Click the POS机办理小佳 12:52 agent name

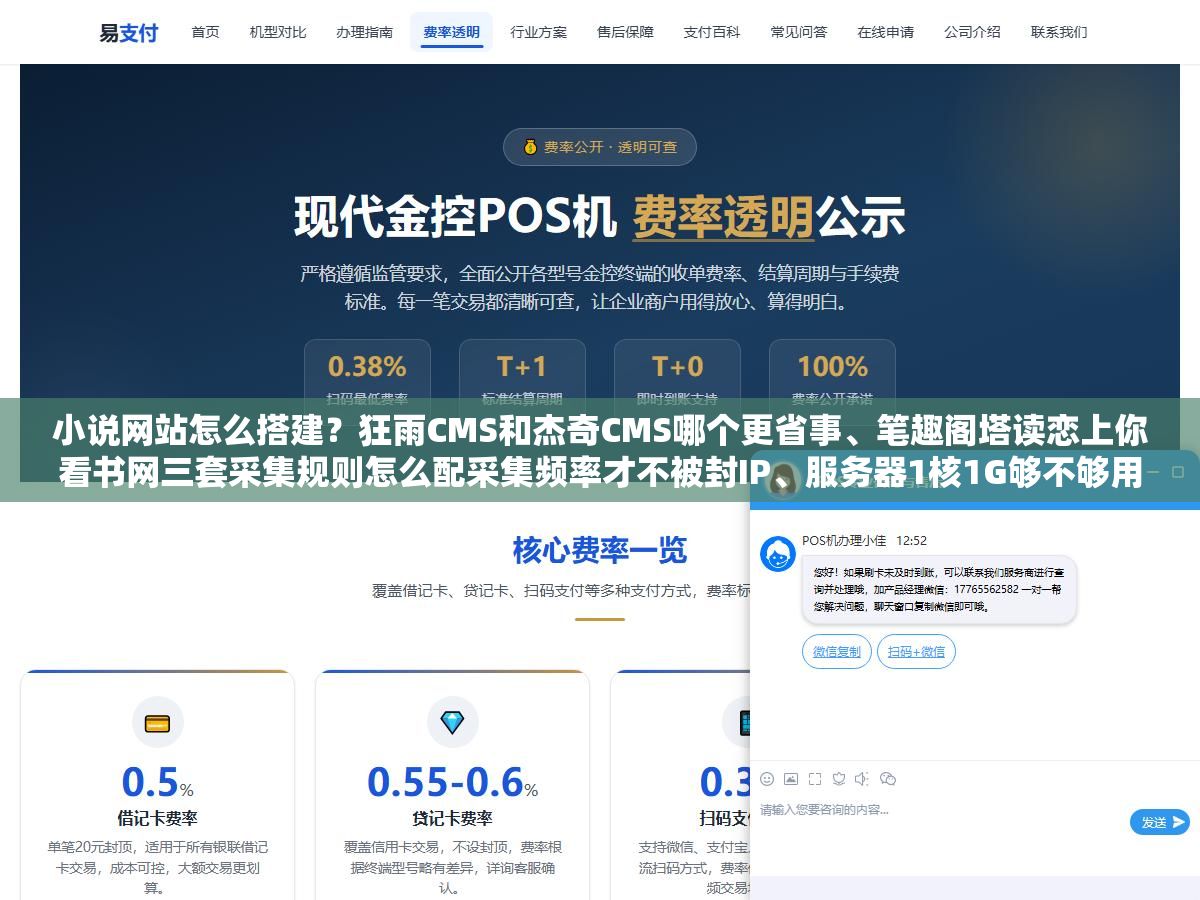[864, 540]
